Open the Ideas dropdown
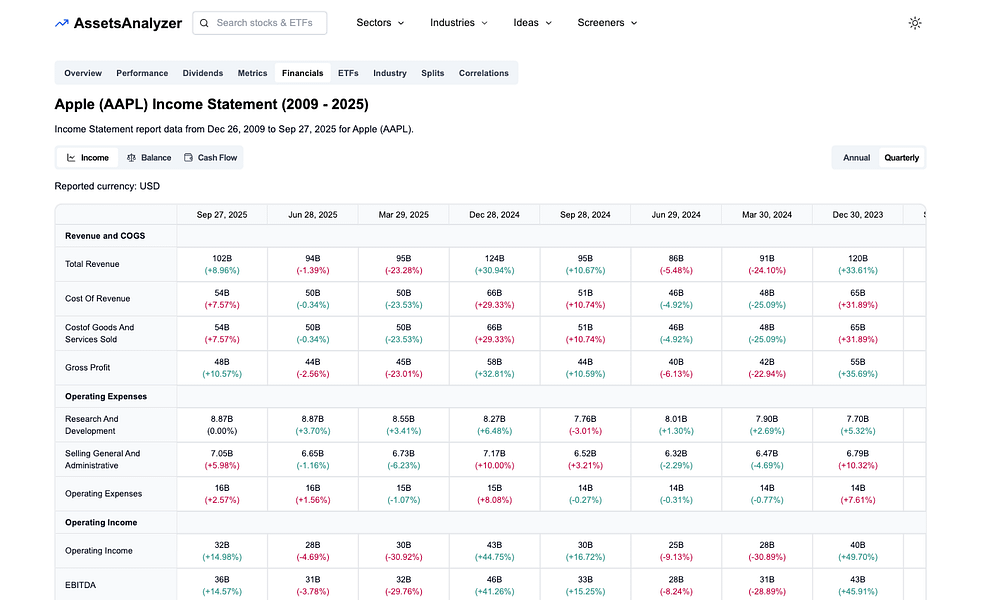Viewport: 981px width, 600px height. pos(532,22)
